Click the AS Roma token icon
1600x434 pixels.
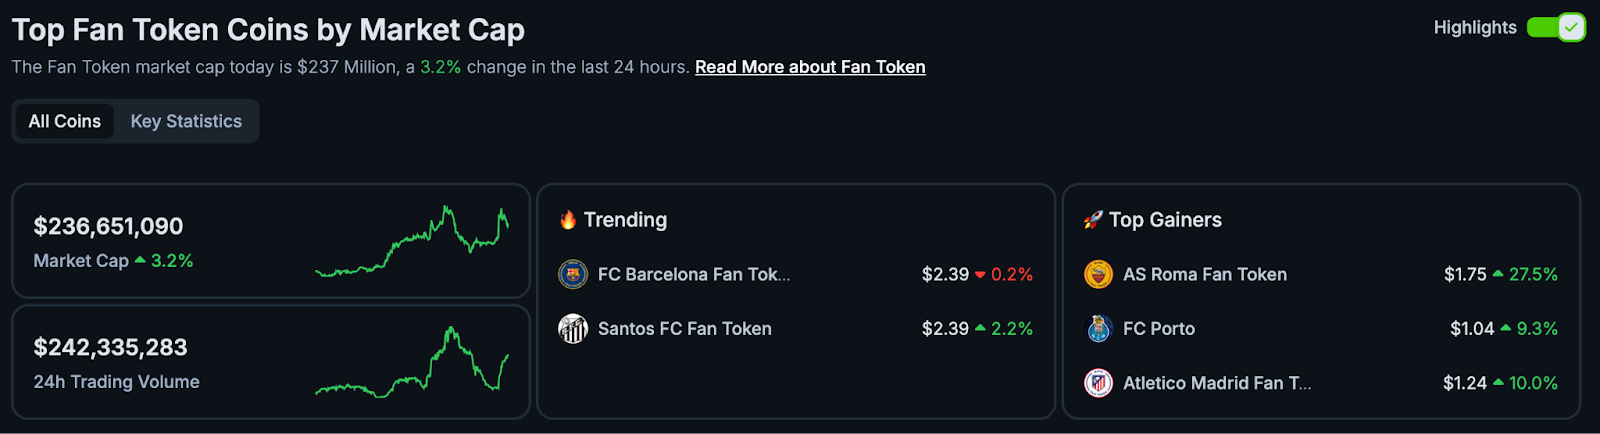coord(1098,274)
